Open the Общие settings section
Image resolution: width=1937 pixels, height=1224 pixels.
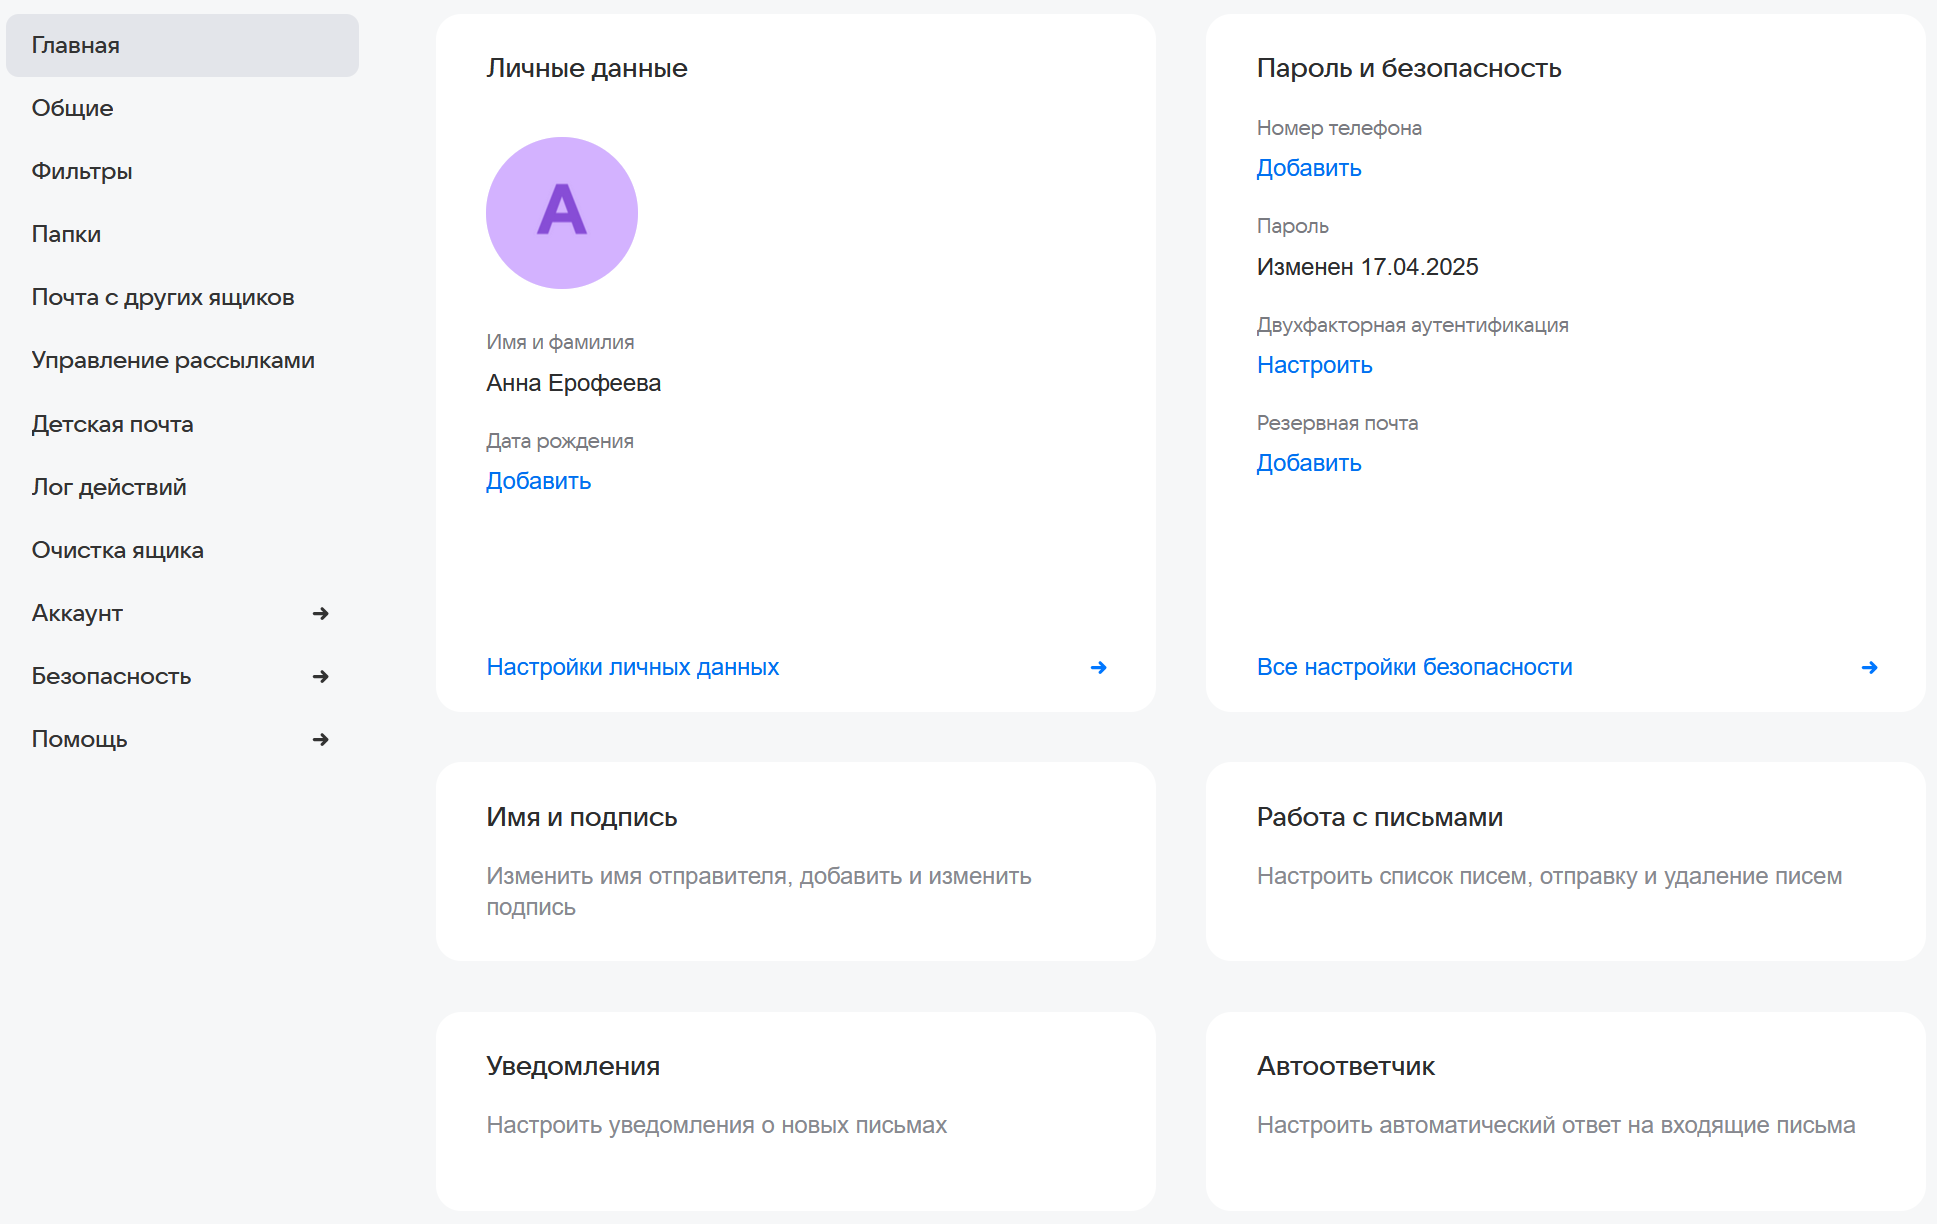click(72, 108)
